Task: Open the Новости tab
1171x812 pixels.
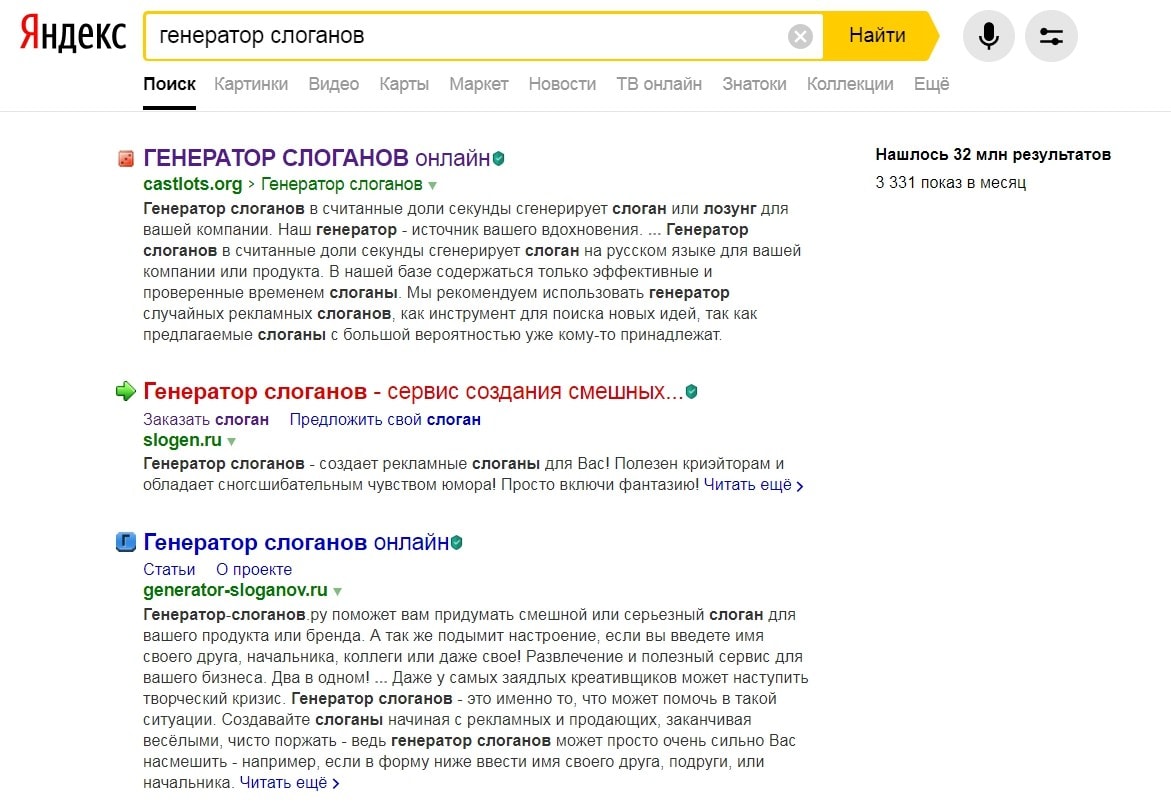Action: 562,84
